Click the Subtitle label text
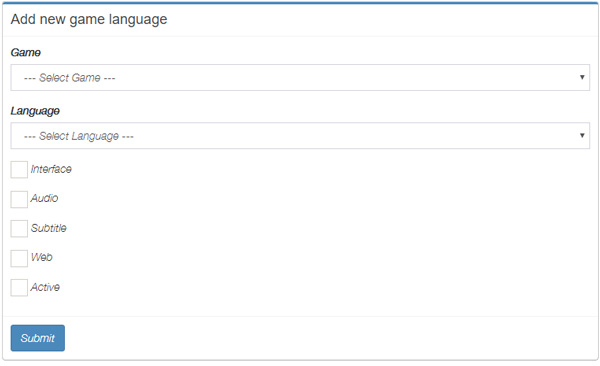 coord(49,228)
